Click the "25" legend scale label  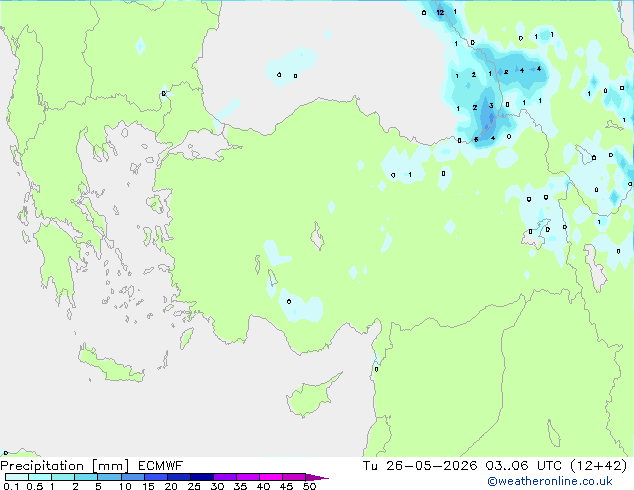(194, 486)
